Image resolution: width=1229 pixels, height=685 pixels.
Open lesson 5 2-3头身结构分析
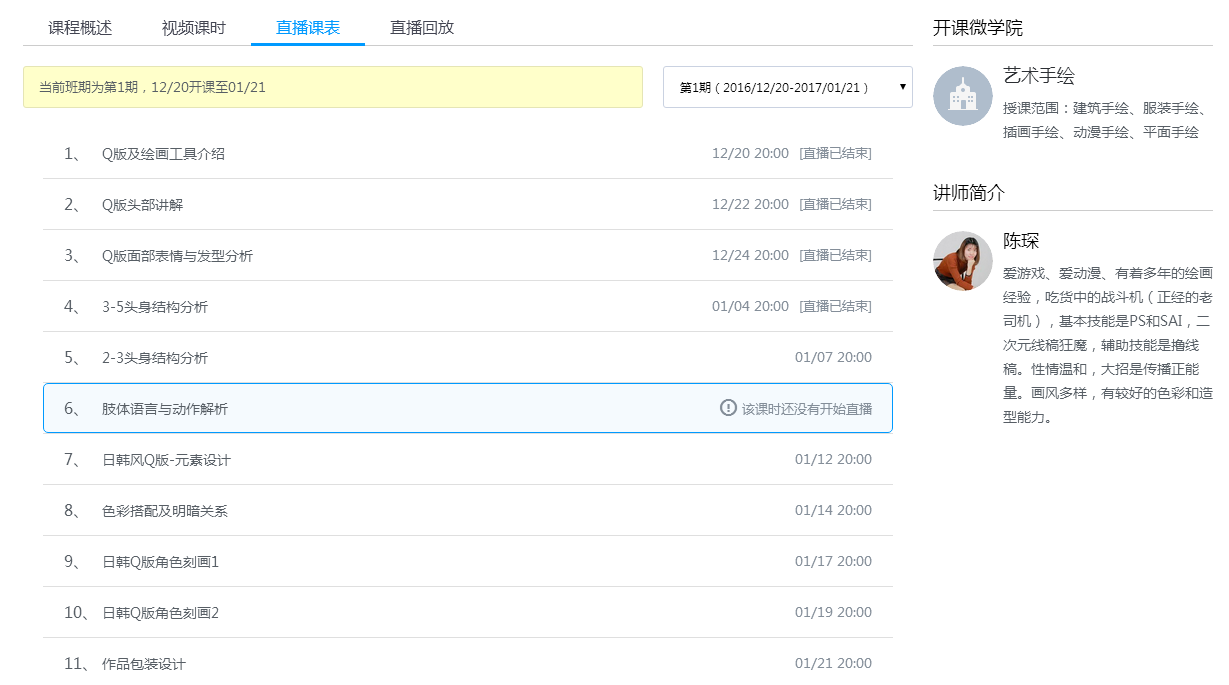155,358
